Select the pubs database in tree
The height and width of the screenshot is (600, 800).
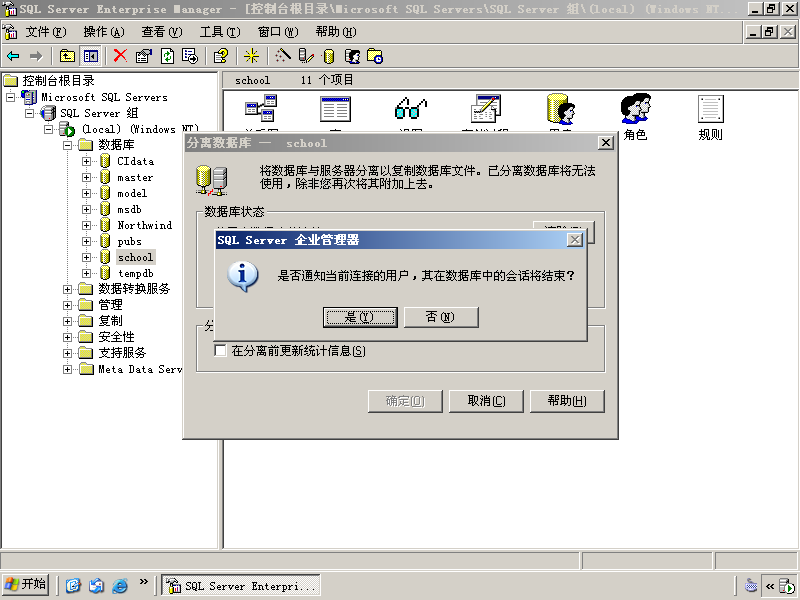click(x=129, y=241)
